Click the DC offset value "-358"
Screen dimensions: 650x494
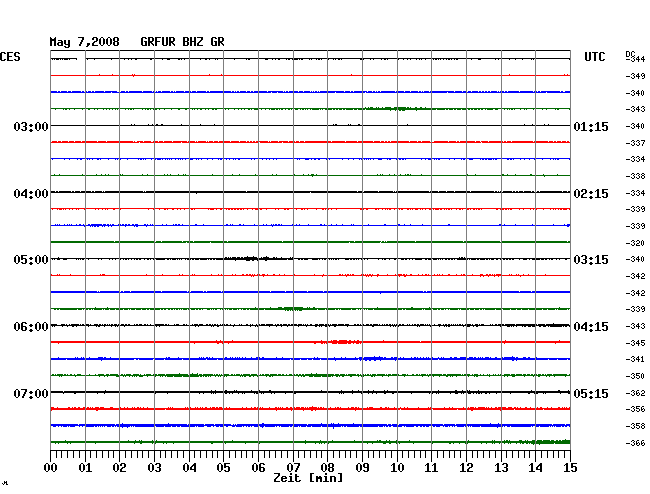tap(635, 426)
